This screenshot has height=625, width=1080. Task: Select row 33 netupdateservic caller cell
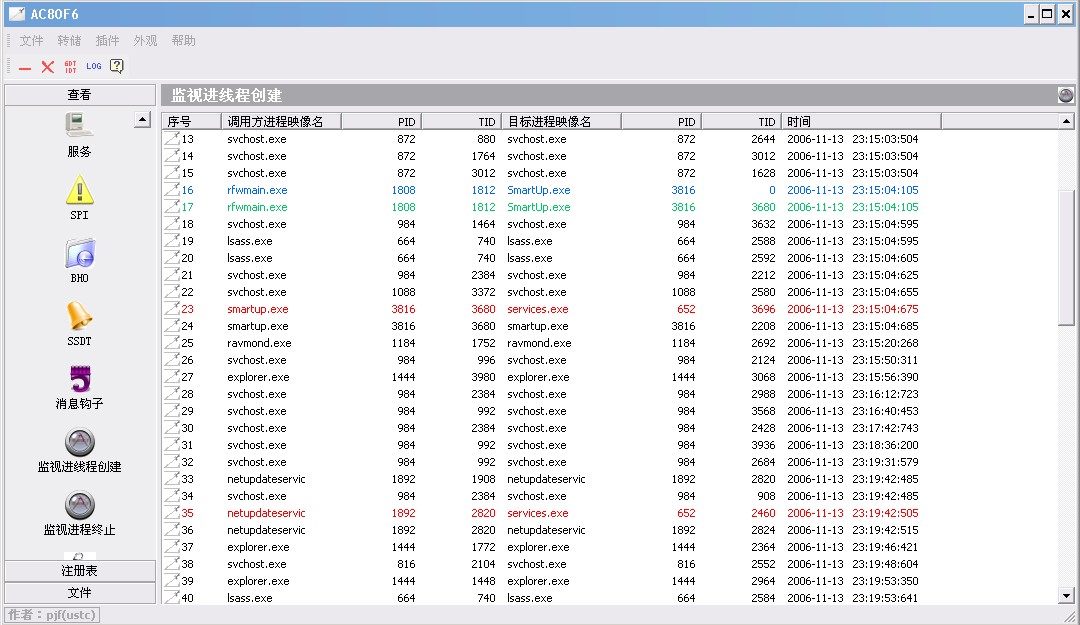tap(266, 479)
